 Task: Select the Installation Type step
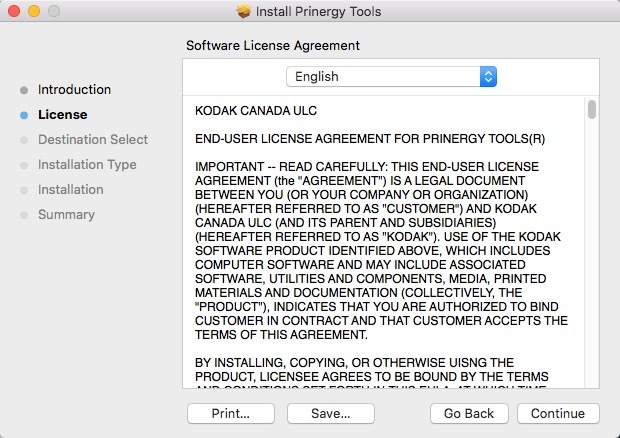[87, 165]
